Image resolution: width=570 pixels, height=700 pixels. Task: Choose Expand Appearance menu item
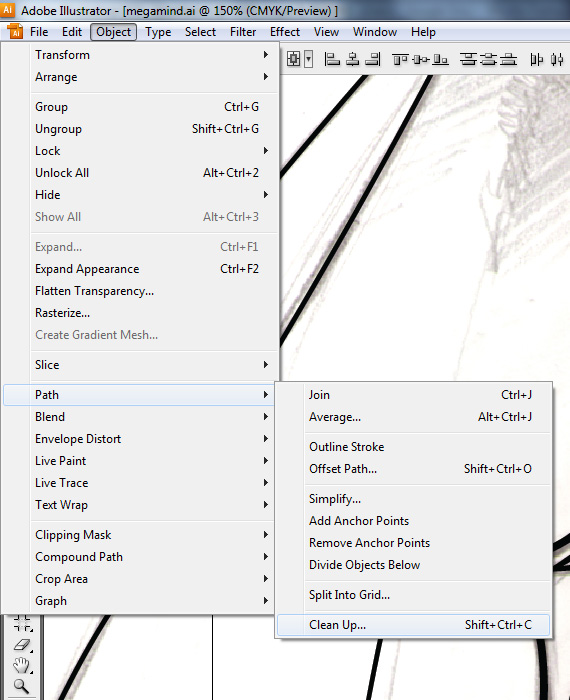(153, 269)
